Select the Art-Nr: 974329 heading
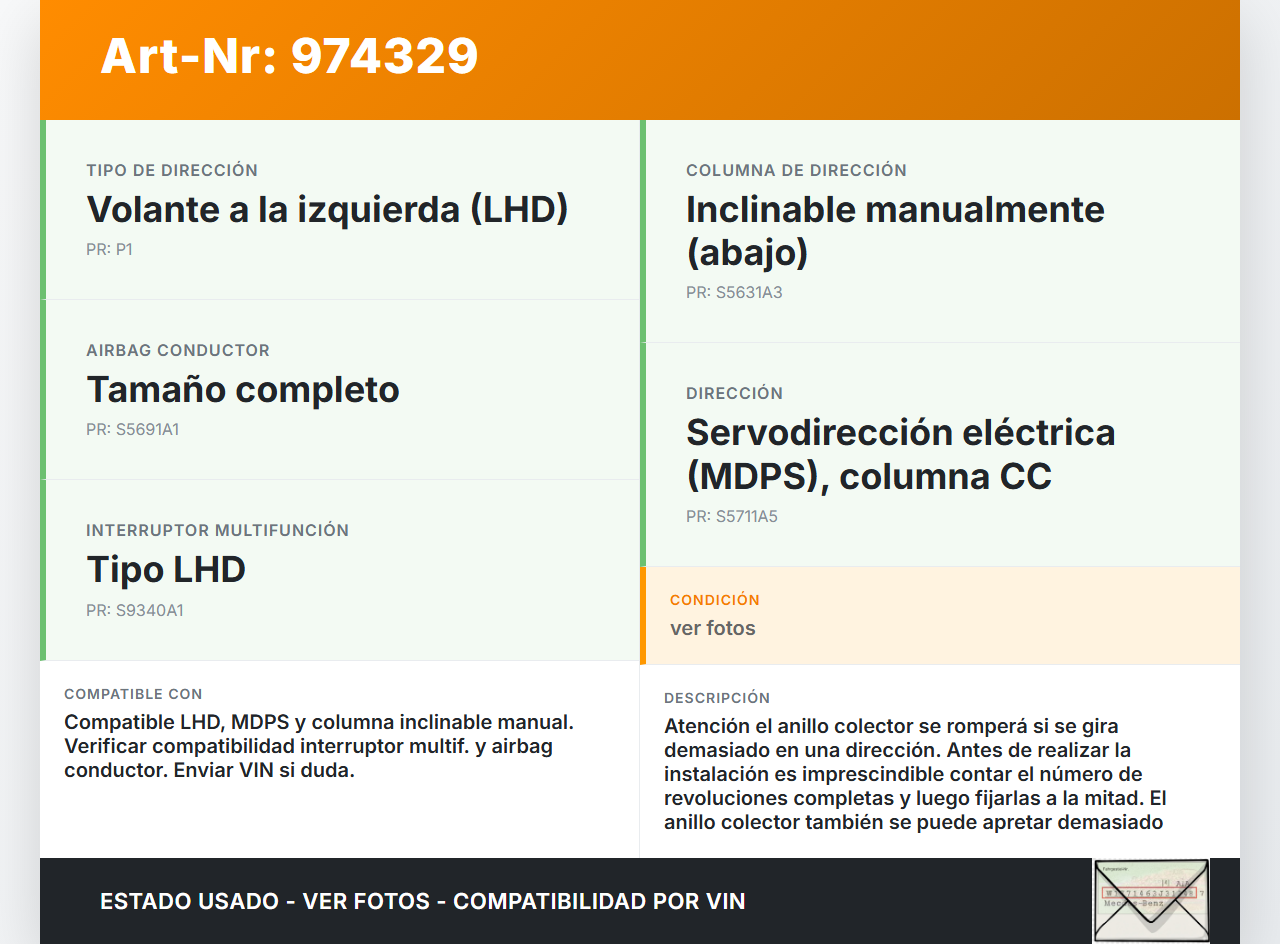 (289, 56)
